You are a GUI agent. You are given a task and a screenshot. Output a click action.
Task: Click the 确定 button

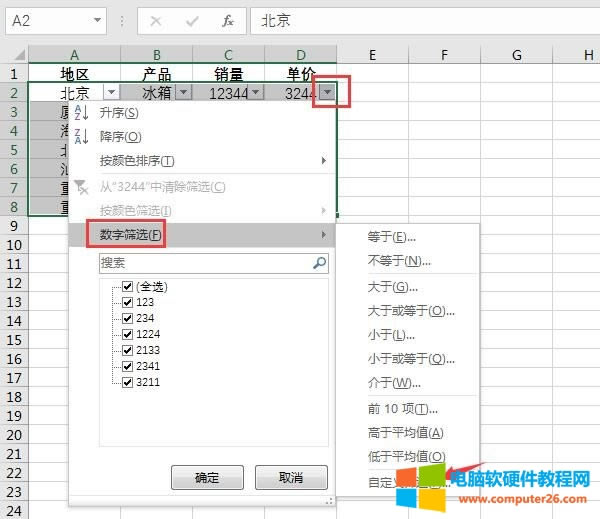click(x=208, y=477)
